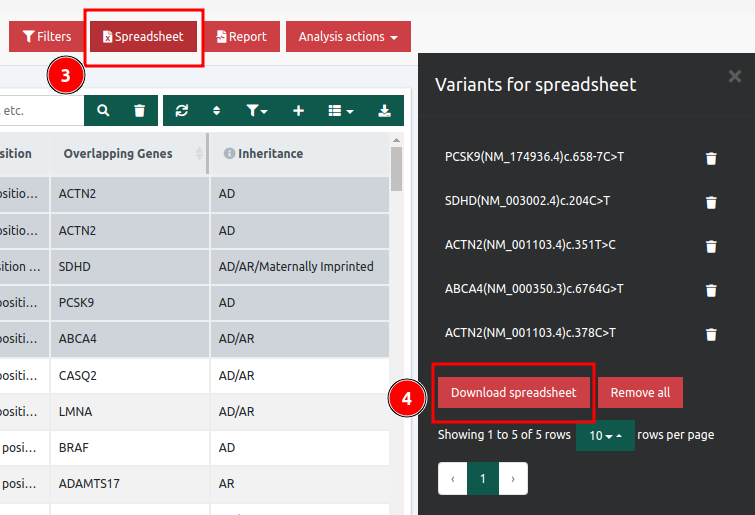Open the Report button
This screenshot has width=755, height=515.
tap(241, 37)
